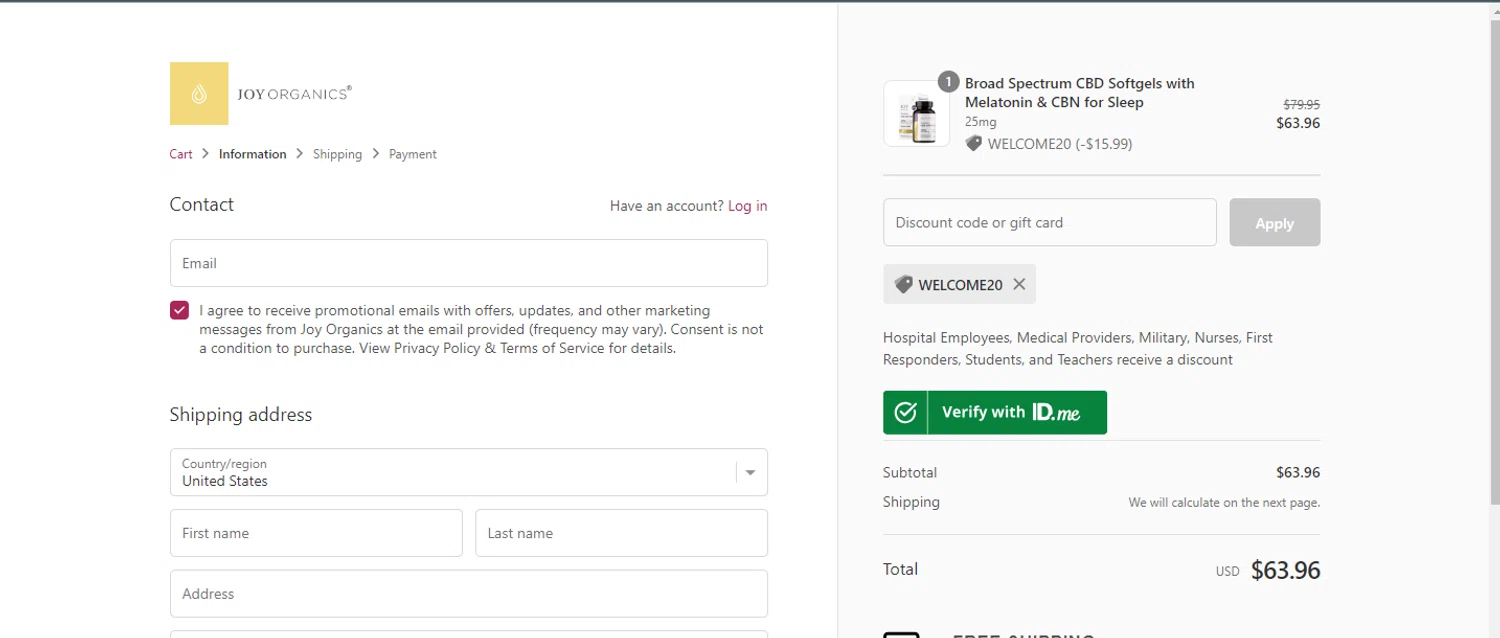Click the 25mg variant text
Screen dimensions: 1500x638
[x=981, y=122]
